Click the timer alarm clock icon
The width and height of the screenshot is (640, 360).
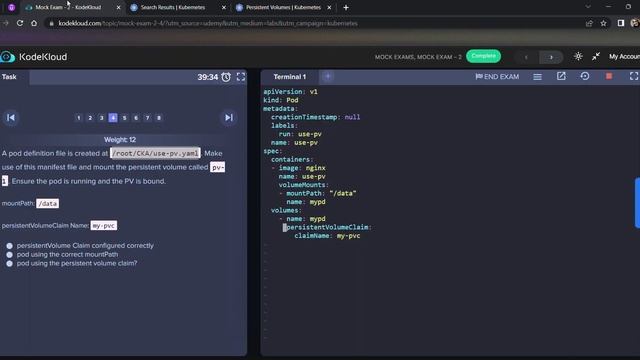click(x=226, y=77)
